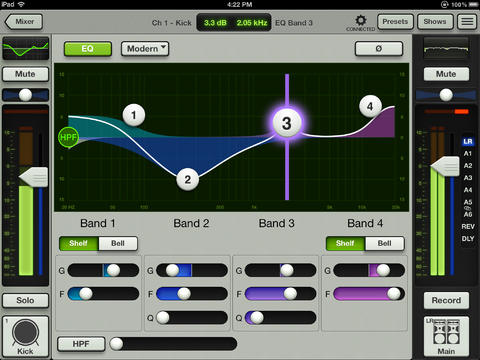Image resolution: width=480 pixels, height=360 pixels.
Task: Select EQ node 2 on the graph
Action: 188,179
